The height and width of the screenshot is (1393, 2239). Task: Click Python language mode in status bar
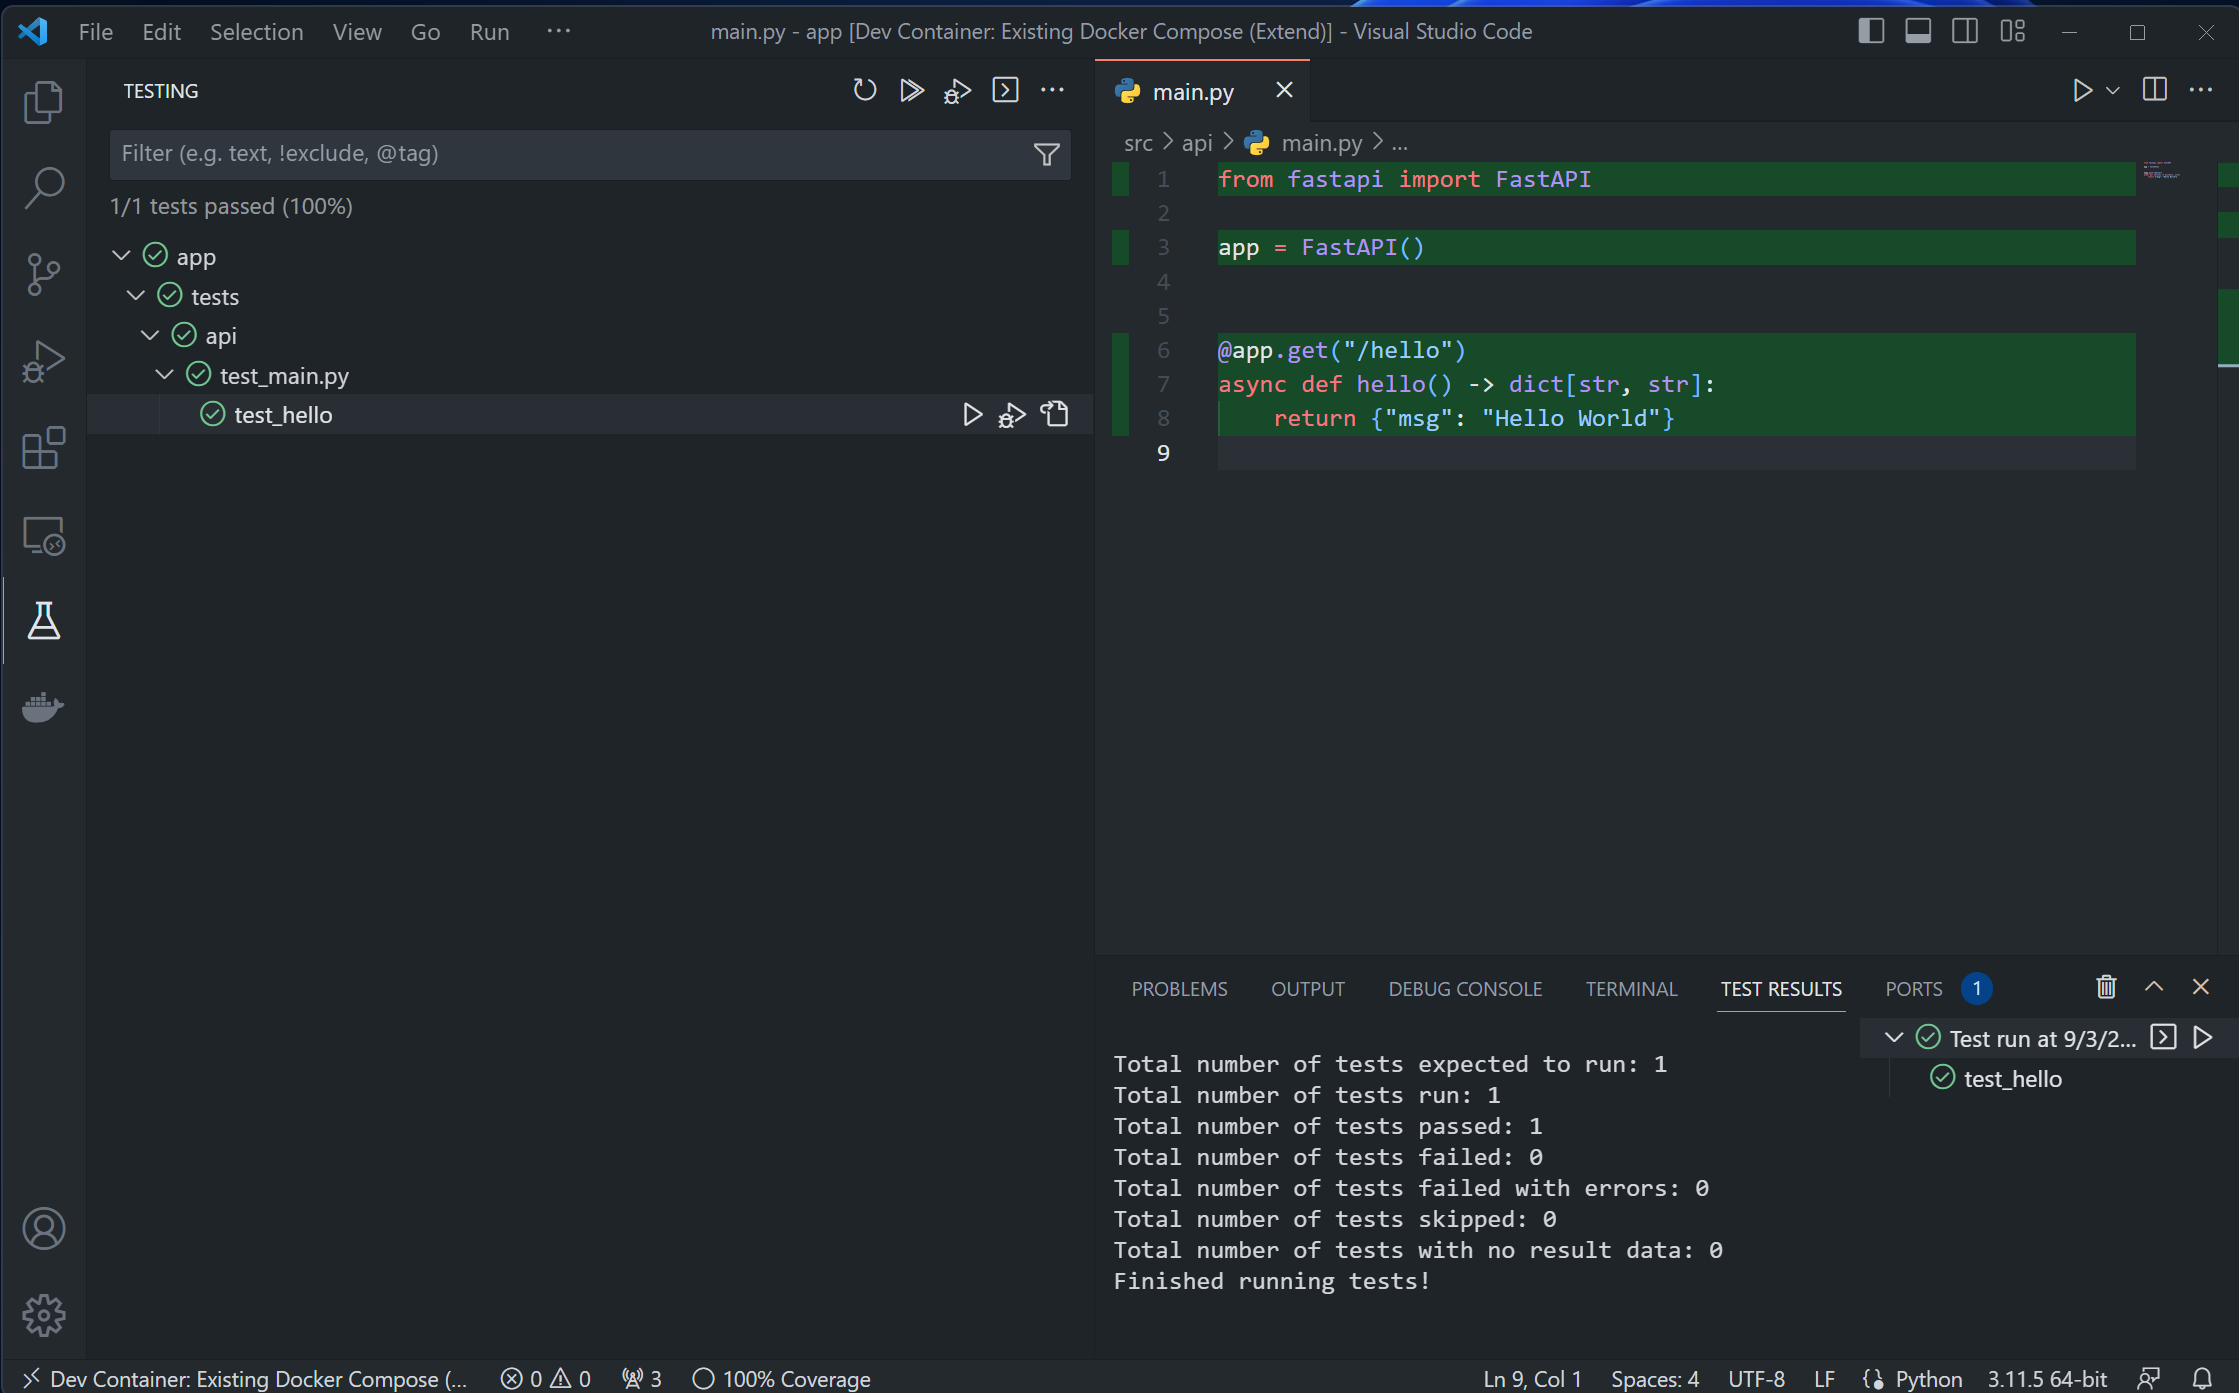click(x=1928, y=1378)
